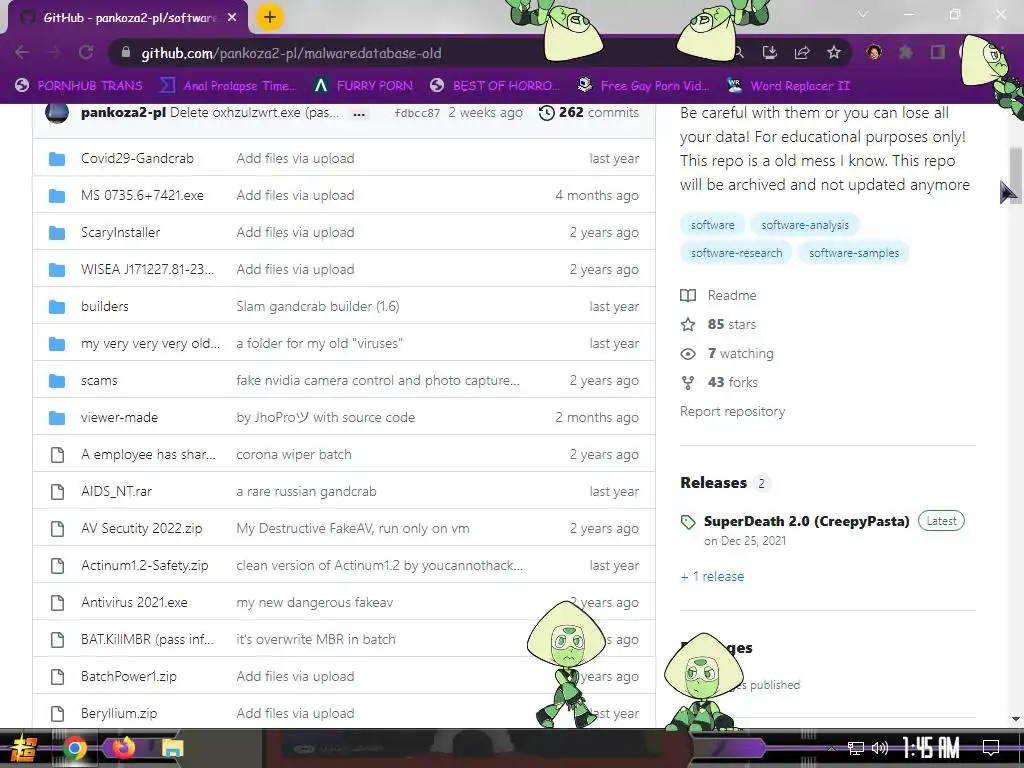Open the MS 0735.6+7421.exe folder

[142, 195]
